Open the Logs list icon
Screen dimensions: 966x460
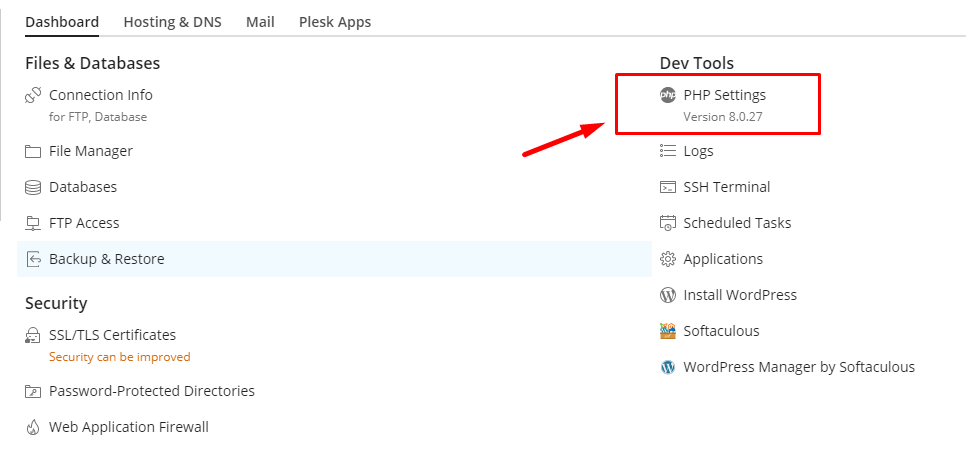click(x=668, y=151)
